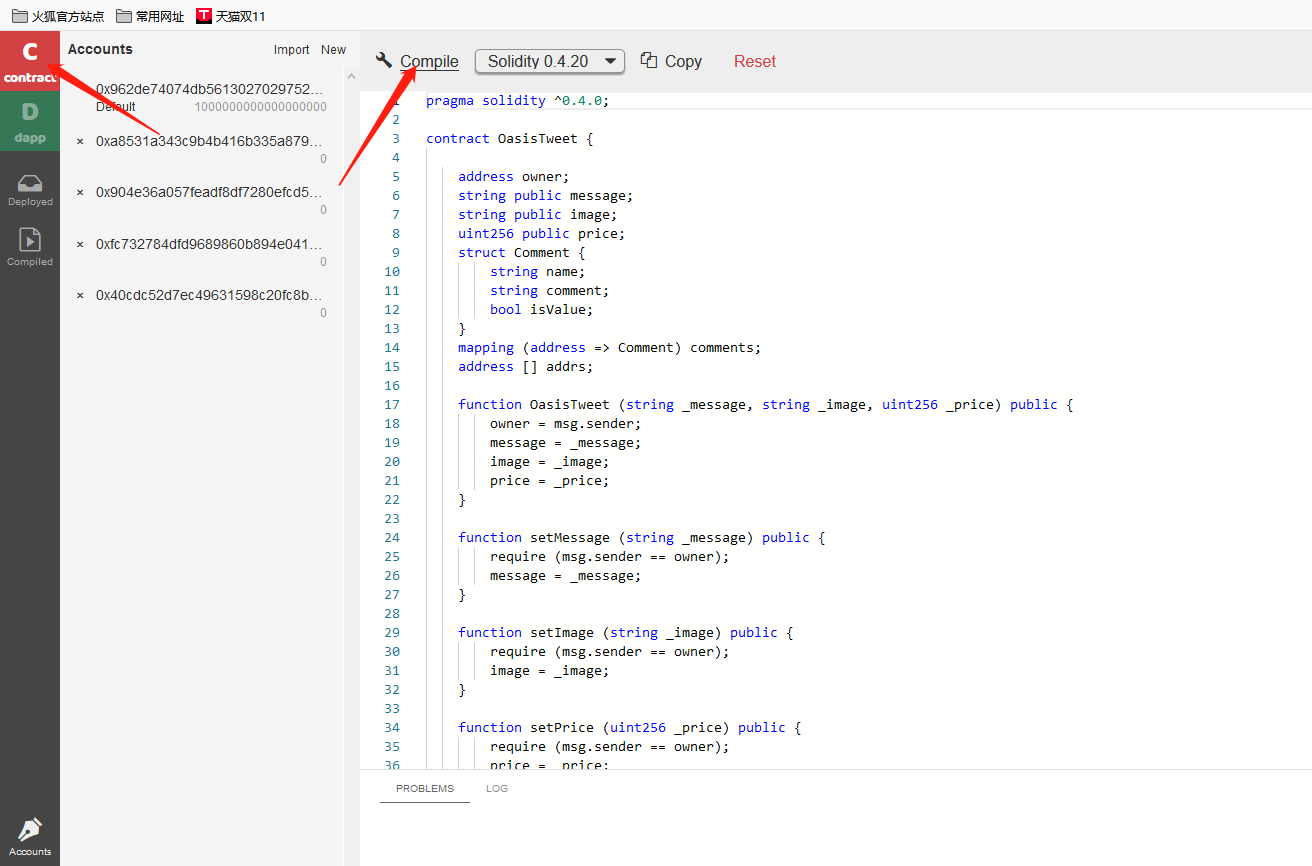The image size is (1312, 866).
Task: Click the "mapping (address => Comment) comments;" line
Action: pyautogui.click(x=609, y=347)
